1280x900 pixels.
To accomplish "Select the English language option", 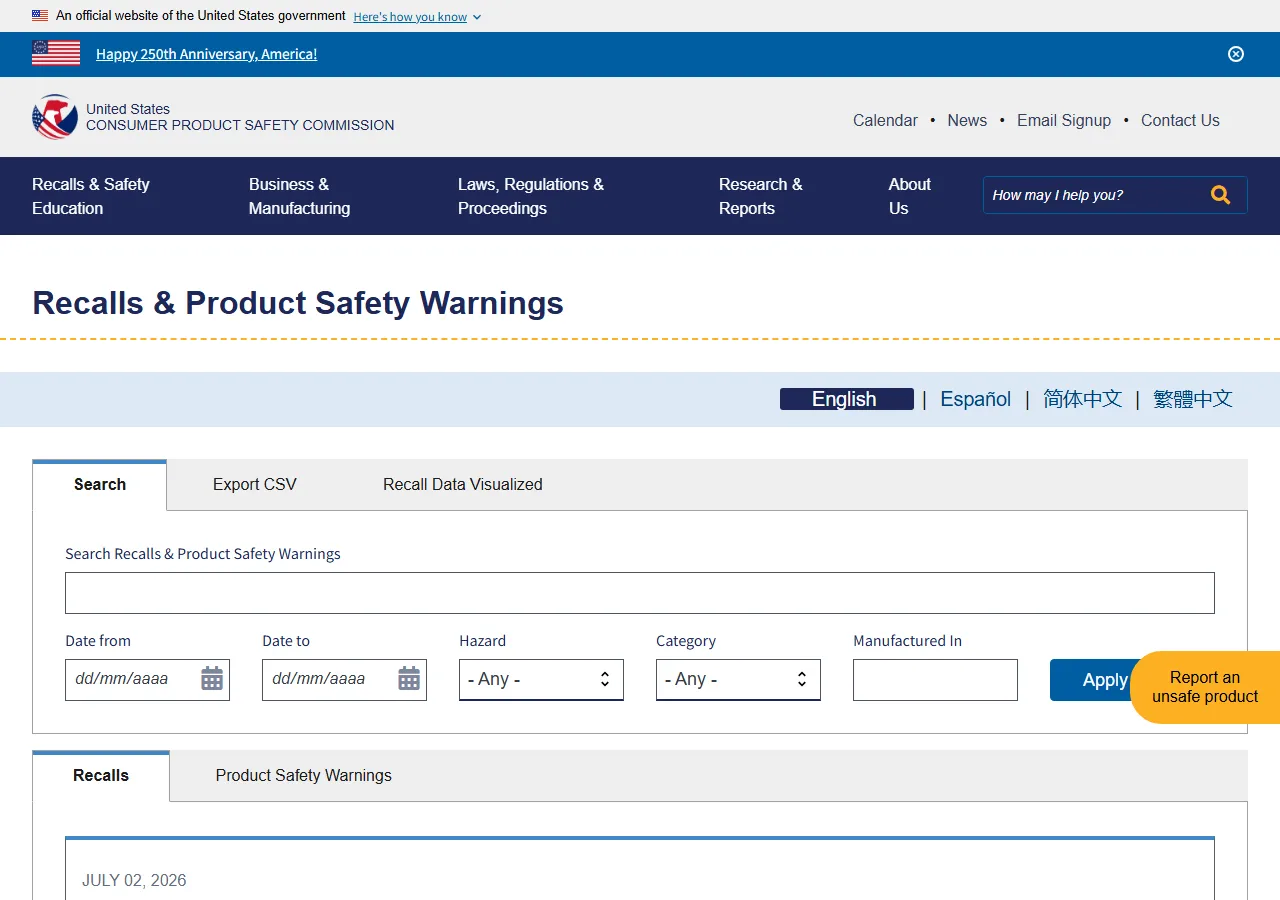I will [x=846, y=399].
